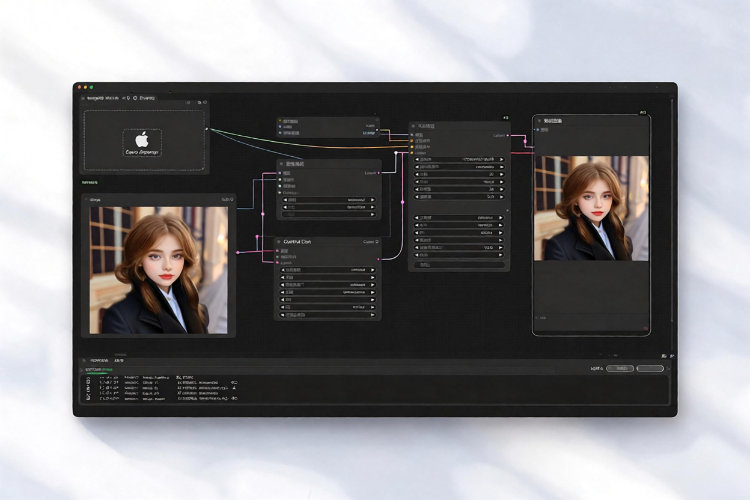Collapse the left source image node via its title dot

point(87,199)
